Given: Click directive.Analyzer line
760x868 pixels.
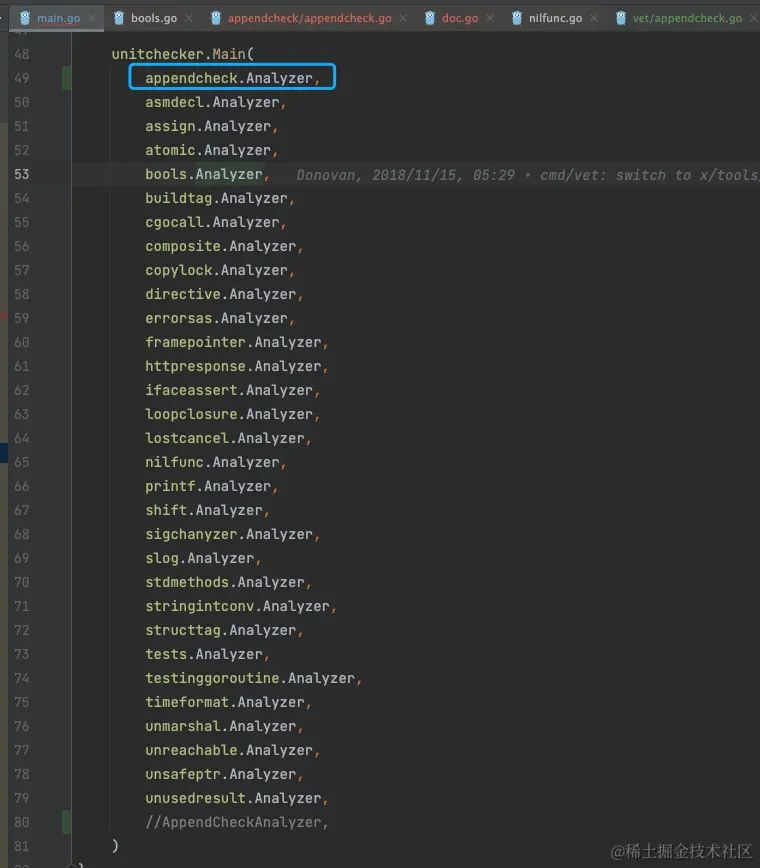Looking at the screenshot, I should tap(224, 294).
